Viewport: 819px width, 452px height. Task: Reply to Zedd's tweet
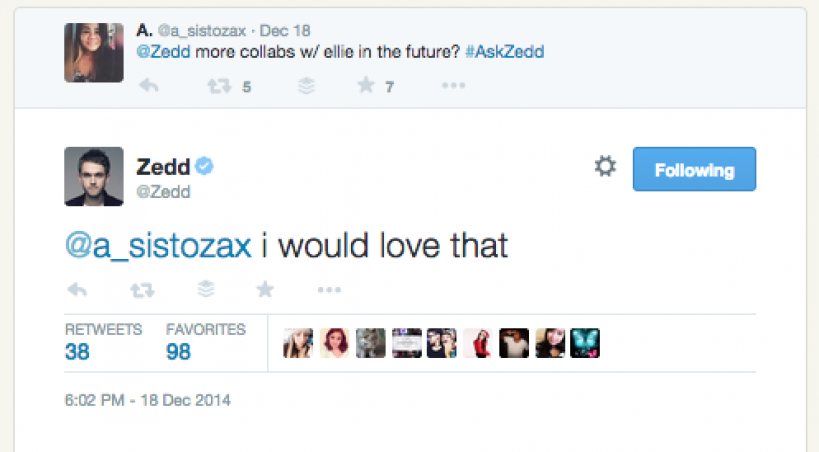pos(76,290)
